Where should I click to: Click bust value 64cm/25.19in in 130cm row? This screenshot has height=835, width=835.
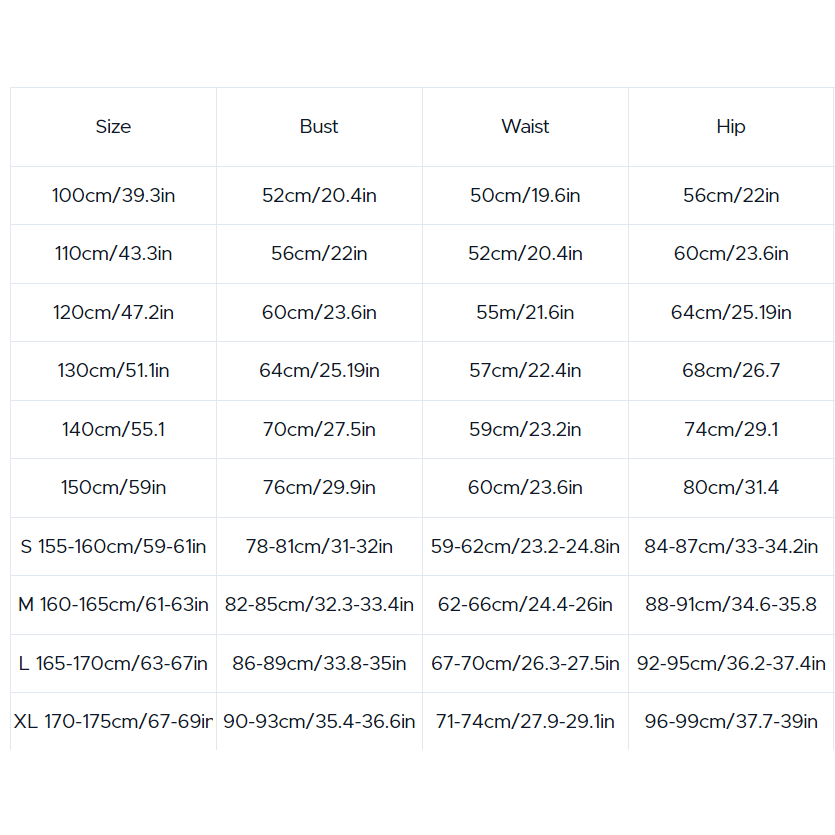[x=319, y=371]
